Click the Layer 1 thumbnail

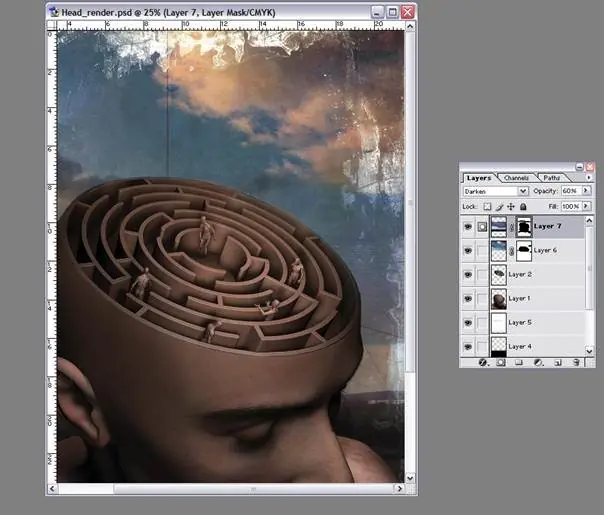[x=499, y=299]
